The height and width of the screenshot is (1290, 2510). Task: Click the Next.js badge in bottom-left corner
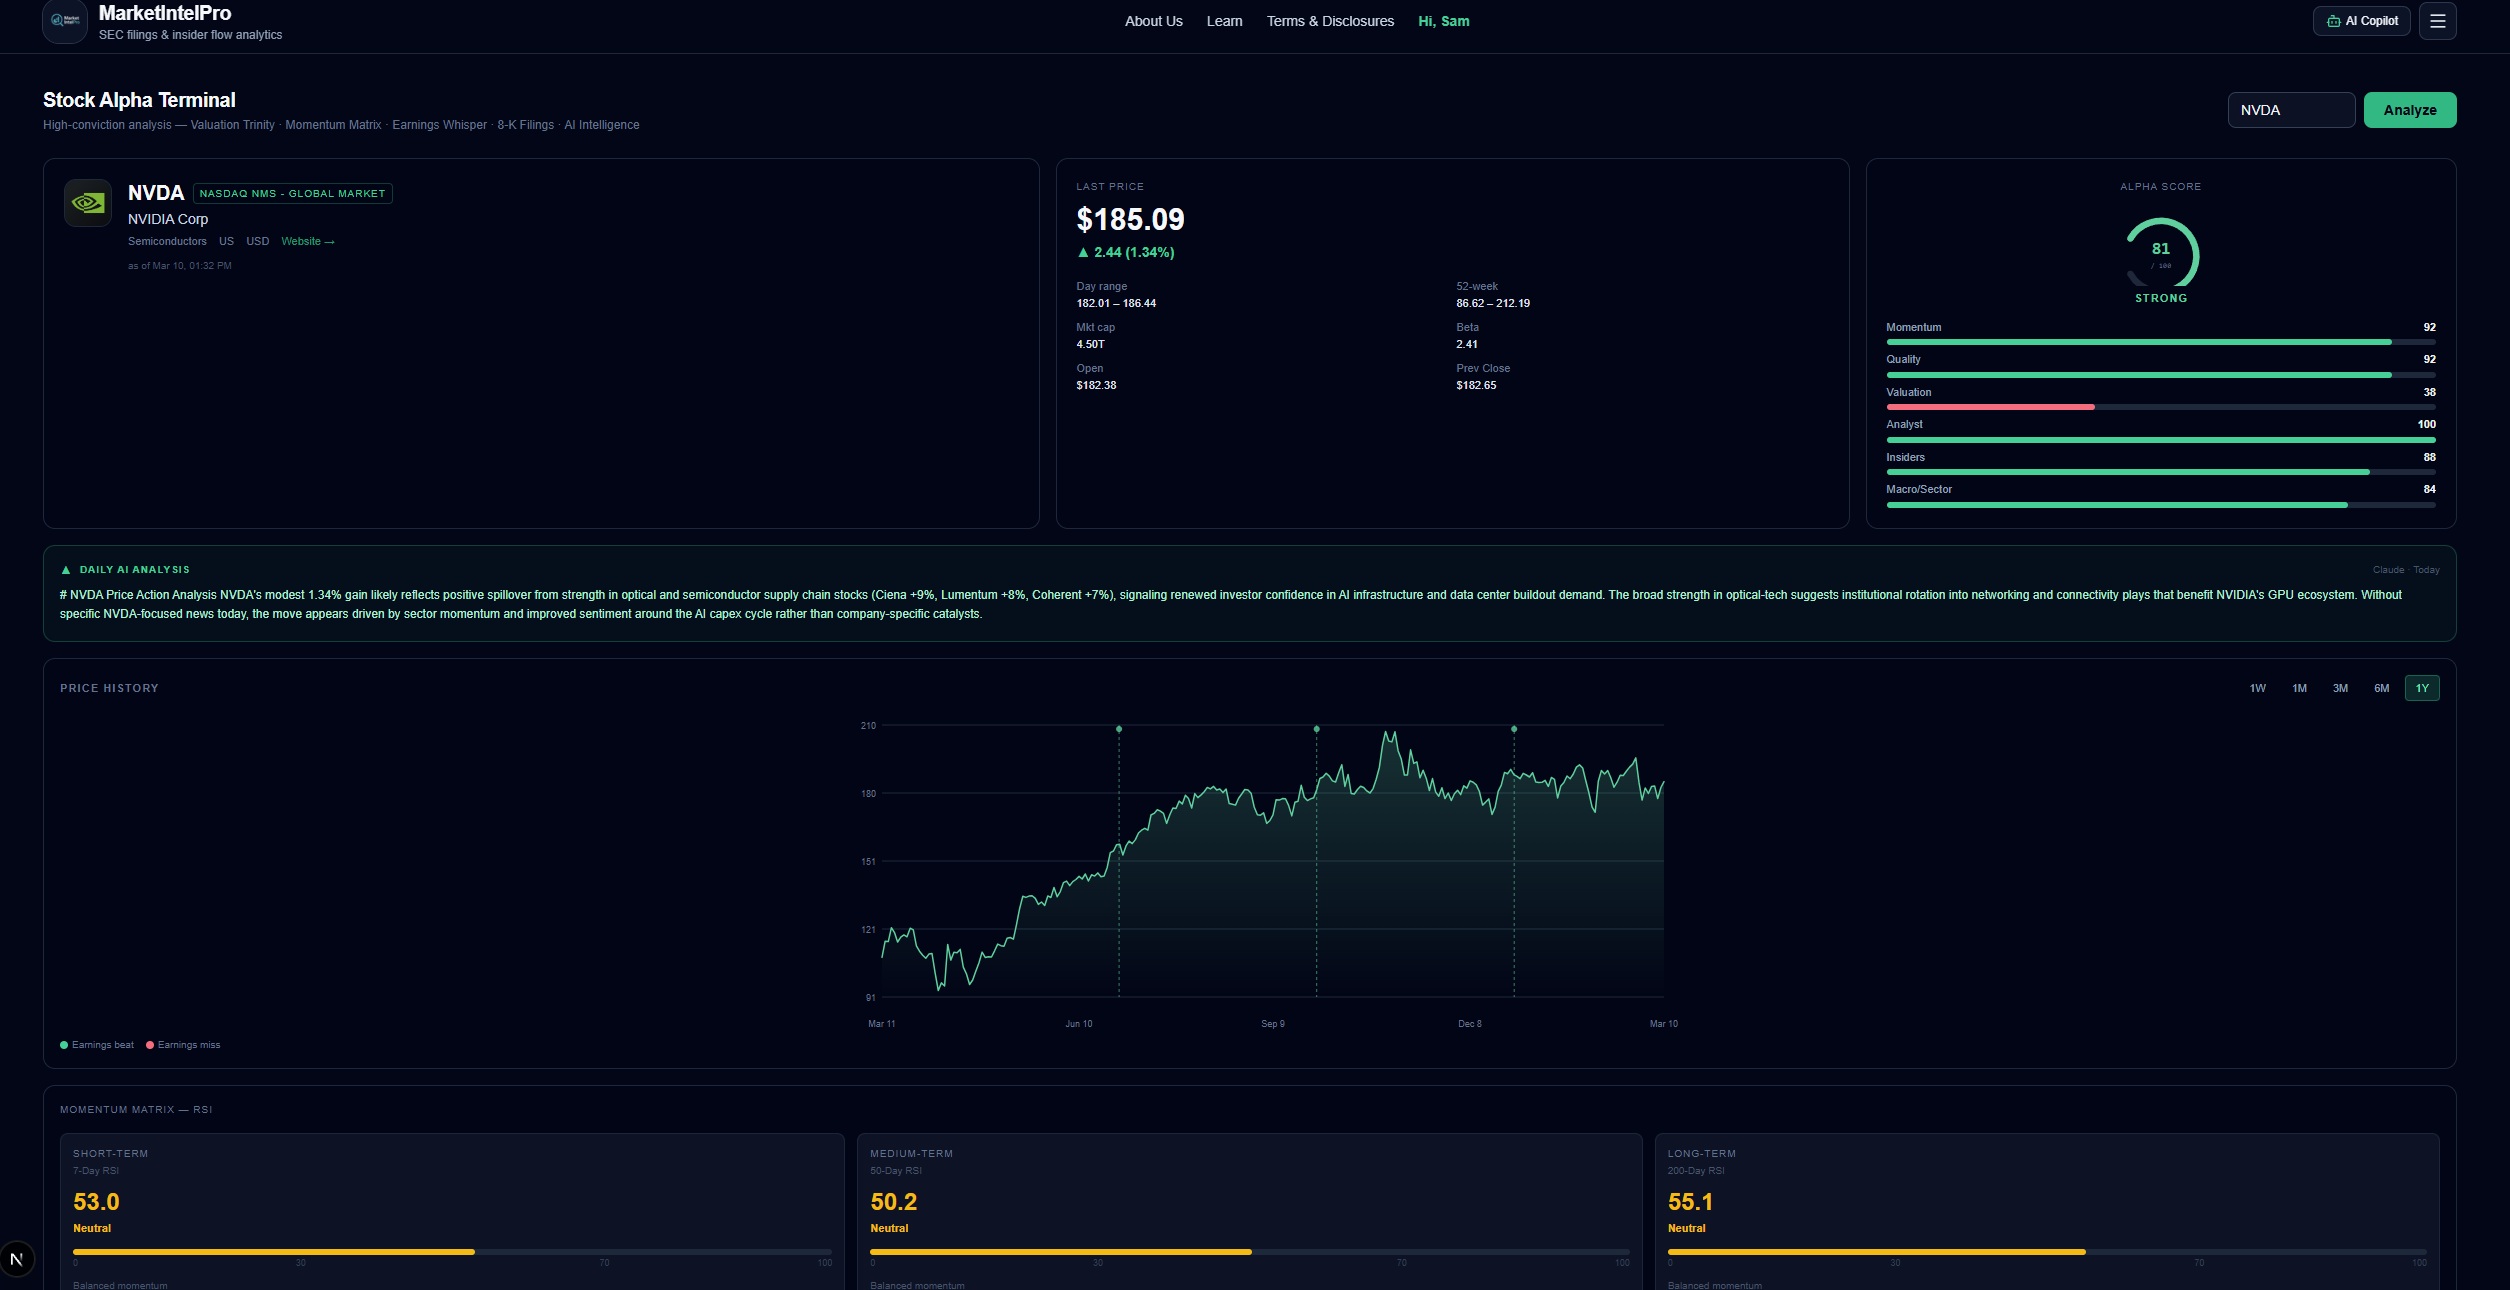[x=16, y=1260]
